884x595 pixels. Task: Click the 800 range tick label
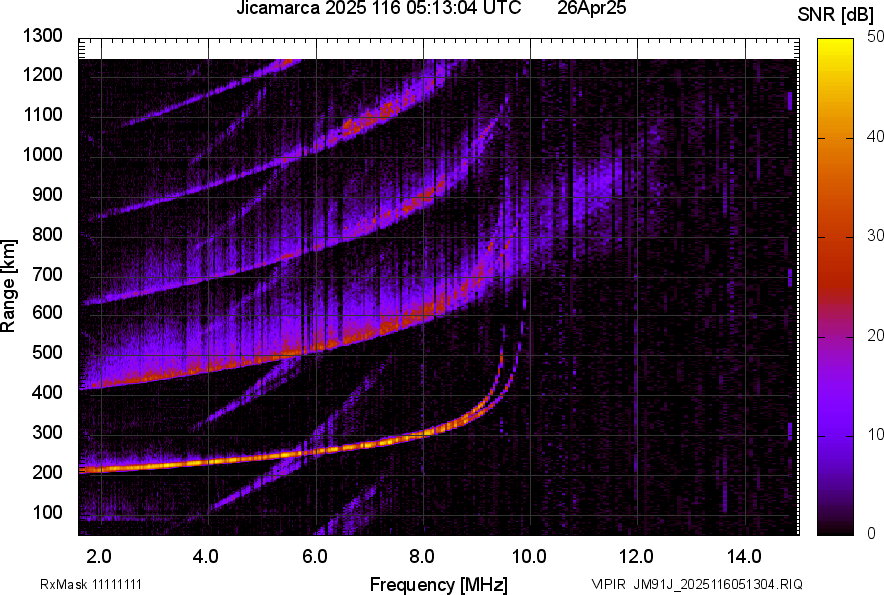tap(47, 234)
